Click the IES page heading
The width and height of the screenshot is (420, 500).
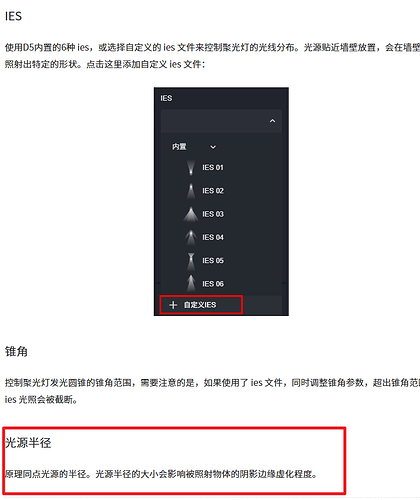(x=13, y=16)
